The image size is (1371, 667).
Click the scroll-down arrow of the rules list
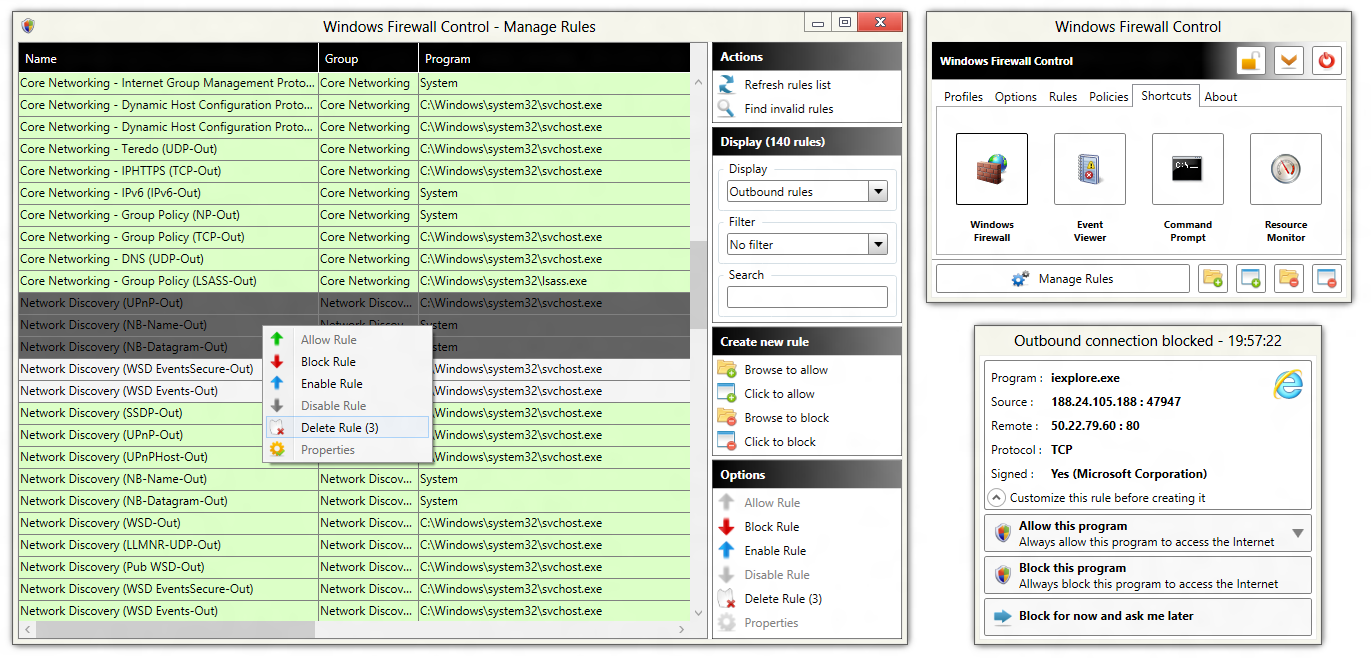698,613
